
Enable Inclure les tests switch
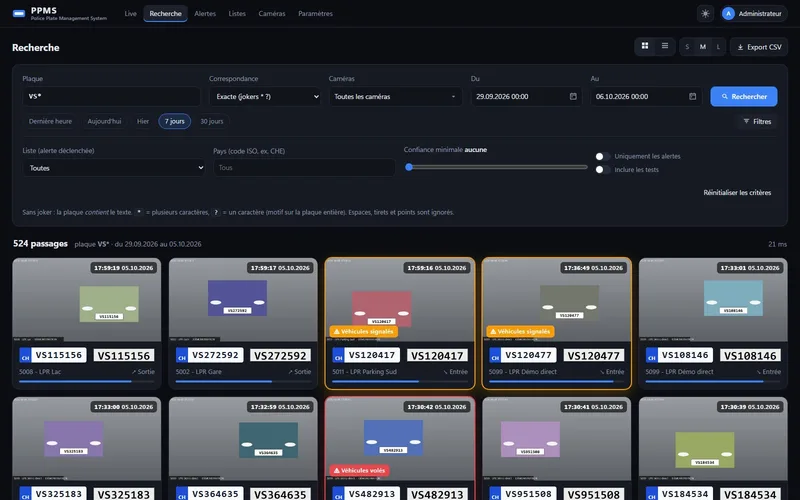pyautogui.click(x=603, y=169)
